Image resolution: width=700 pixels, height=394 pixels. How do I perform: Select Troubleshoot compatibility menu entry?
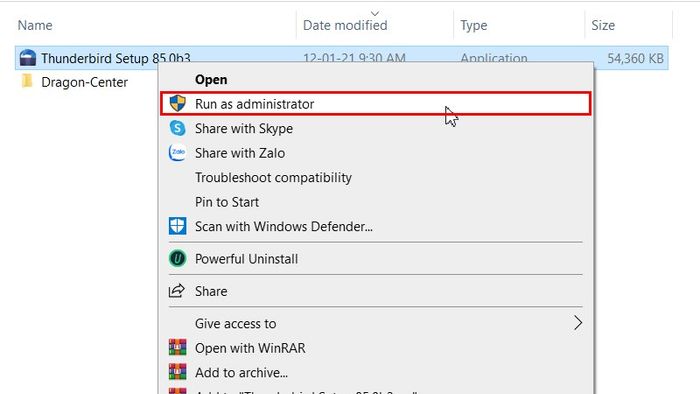point(273,178)
